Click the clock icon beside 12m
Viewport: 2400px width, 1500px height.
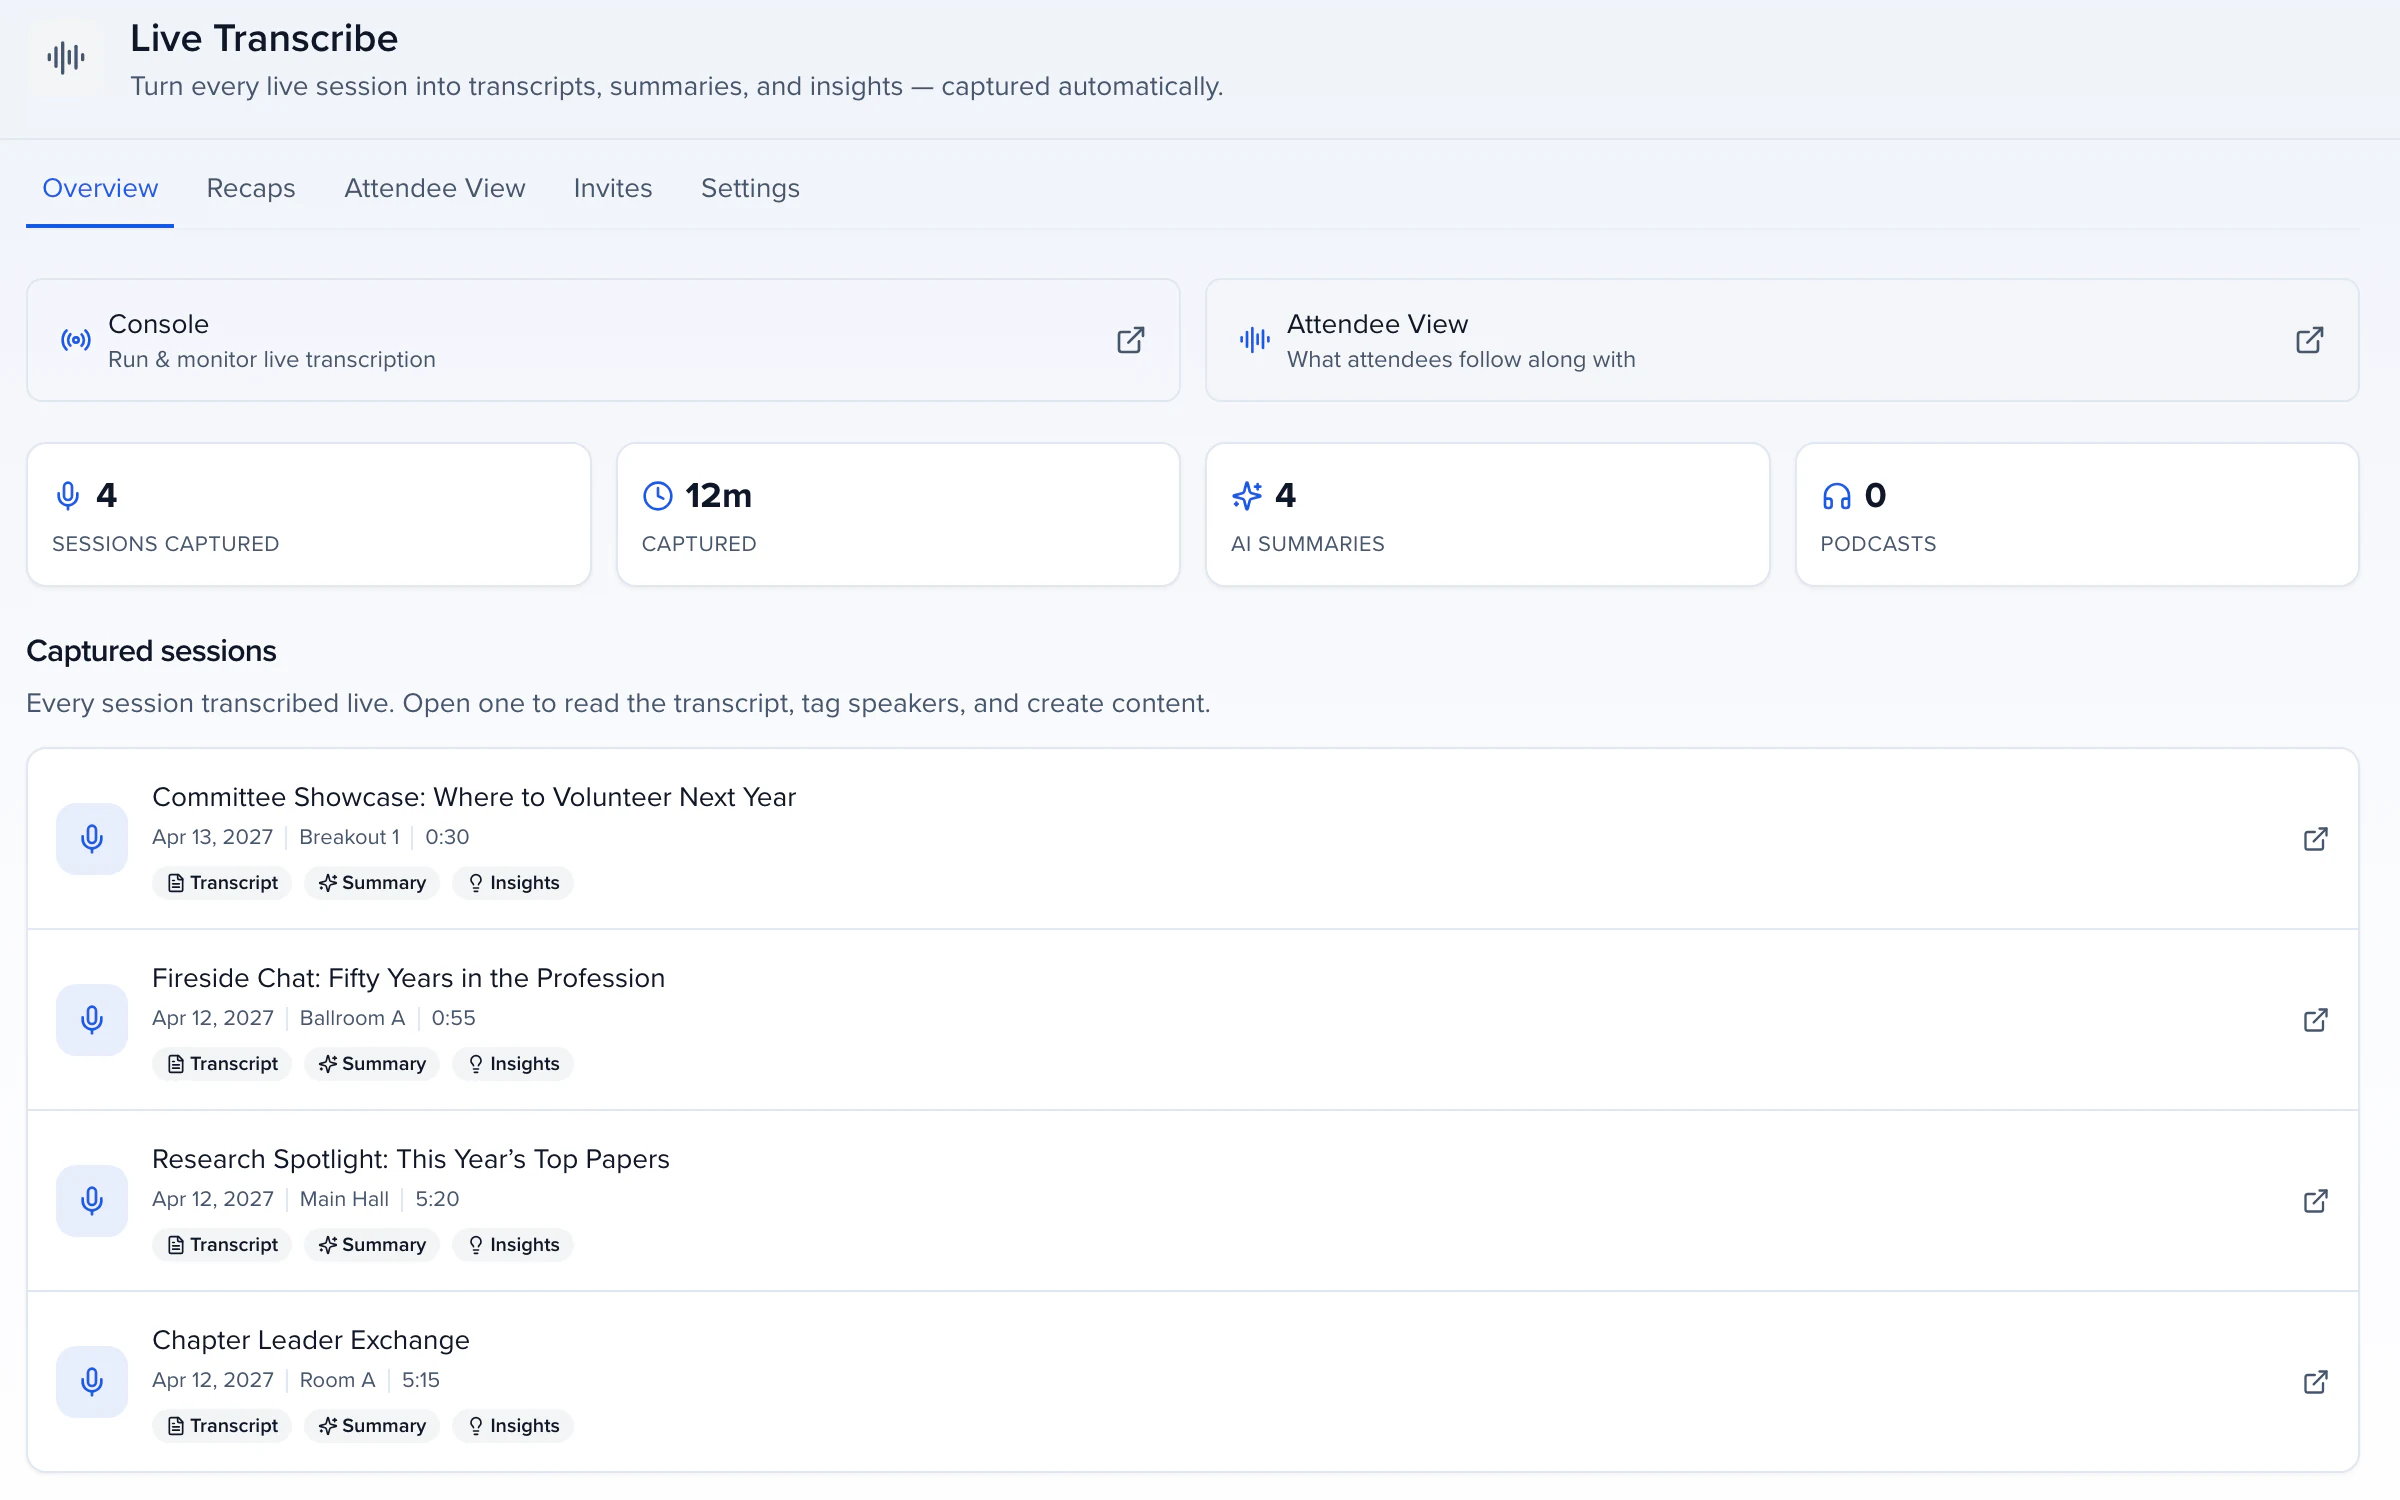click(x=657, y=496)
